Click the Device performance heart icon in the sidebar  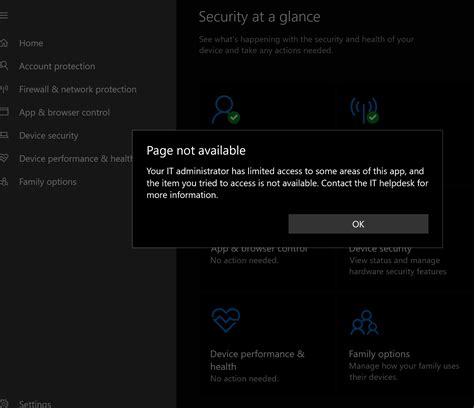(4, 158)
